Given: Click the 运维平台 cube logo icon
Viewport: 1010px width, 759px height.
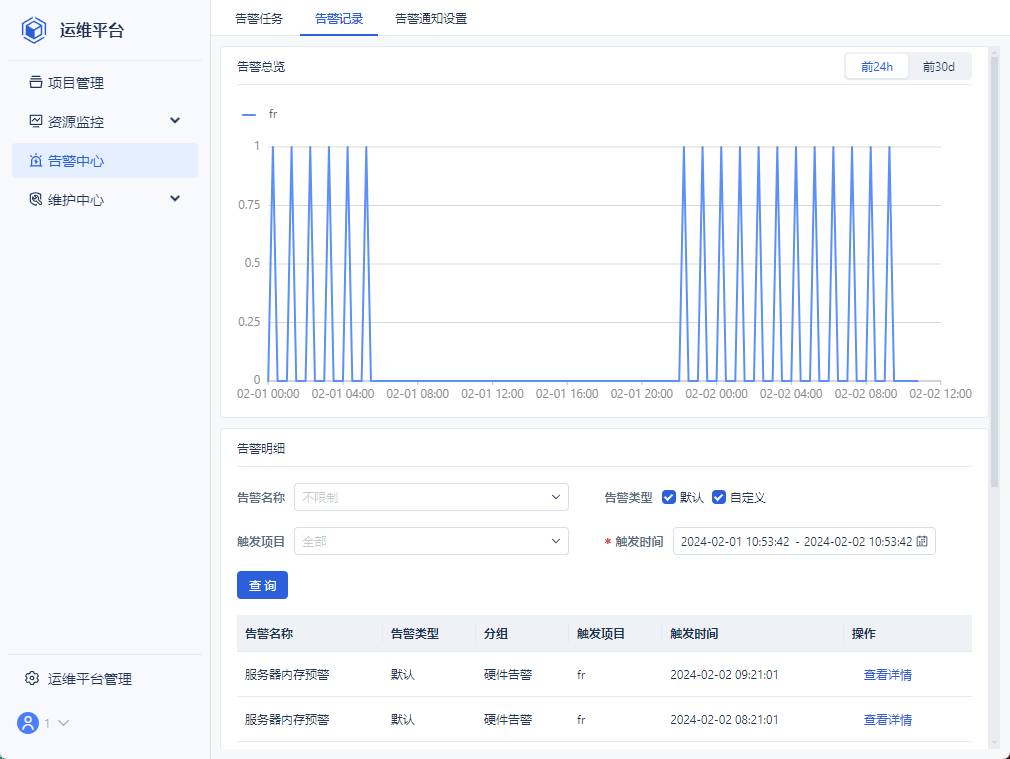Looking at the screenshot, I should pos(35,30).
